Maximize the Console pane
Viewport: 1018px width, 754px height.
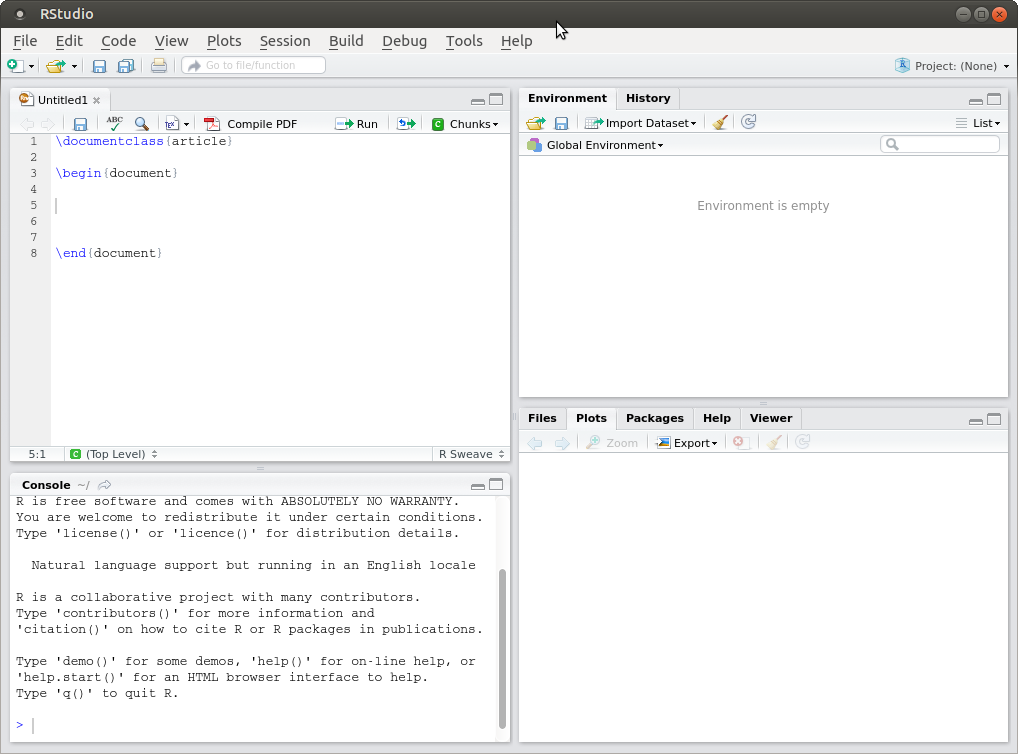coord(496,484)
